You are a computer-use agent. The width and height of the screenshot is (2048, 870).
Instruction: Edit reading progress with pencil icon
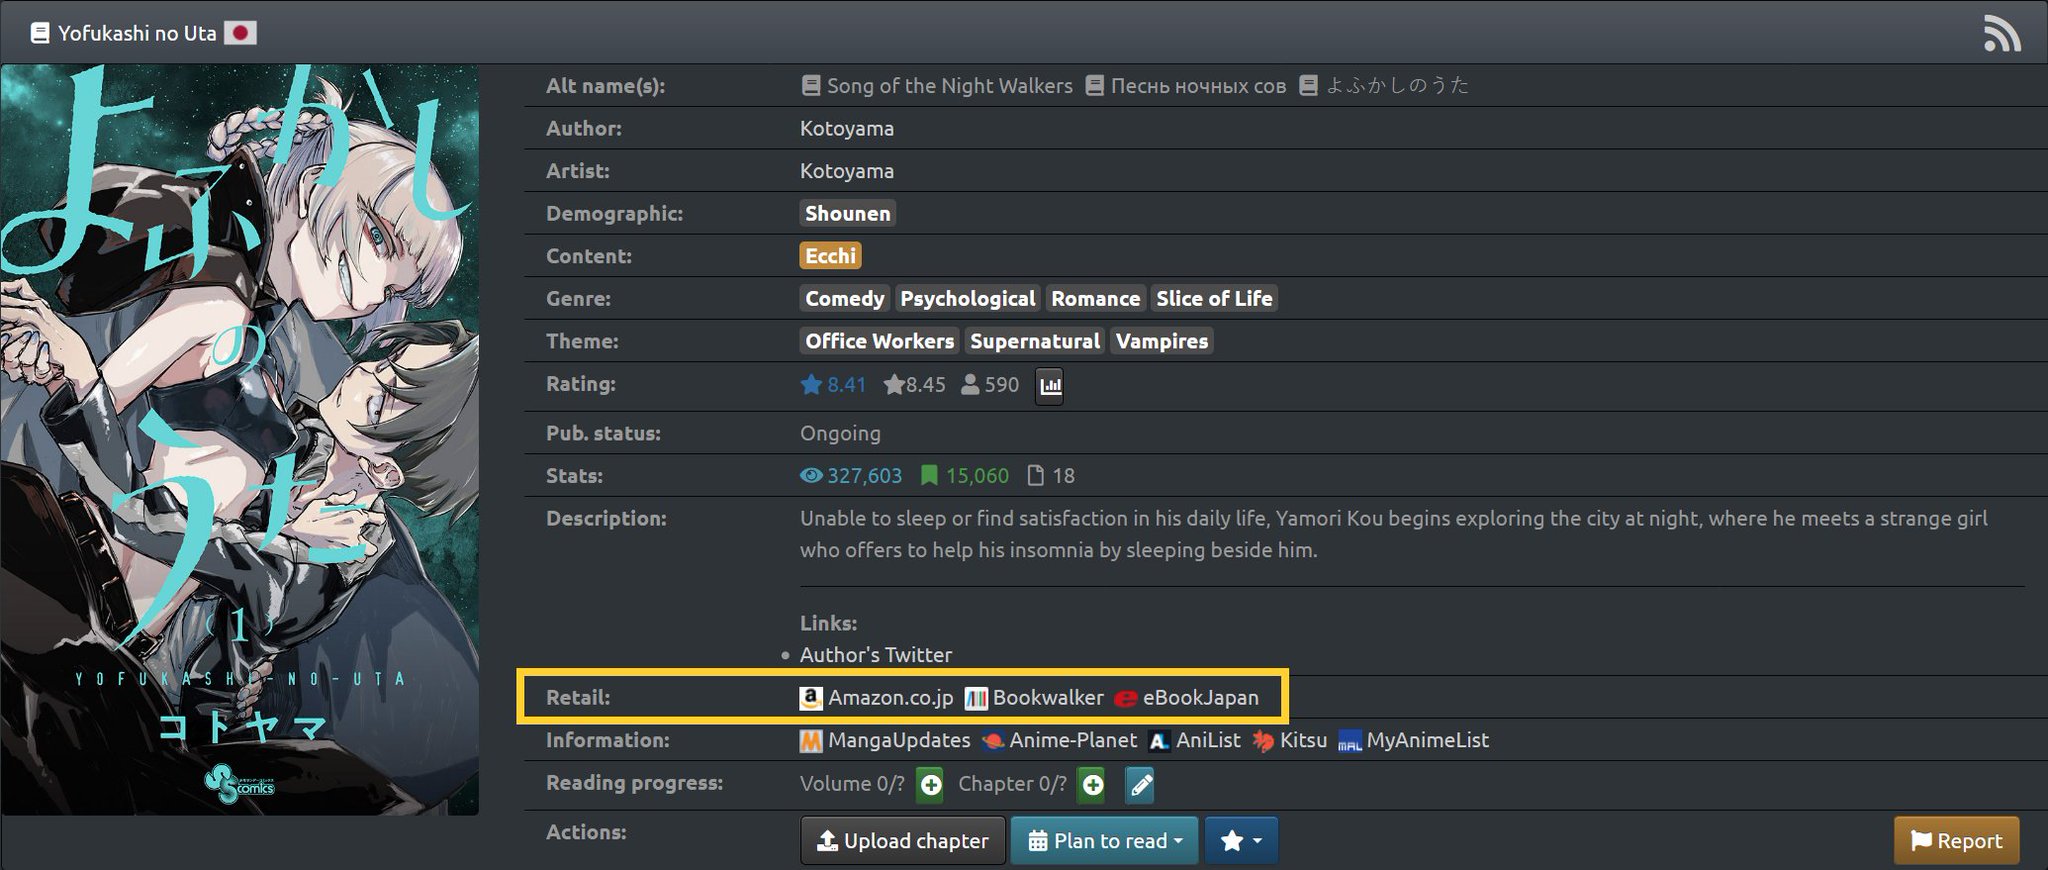coord(1140,785)
